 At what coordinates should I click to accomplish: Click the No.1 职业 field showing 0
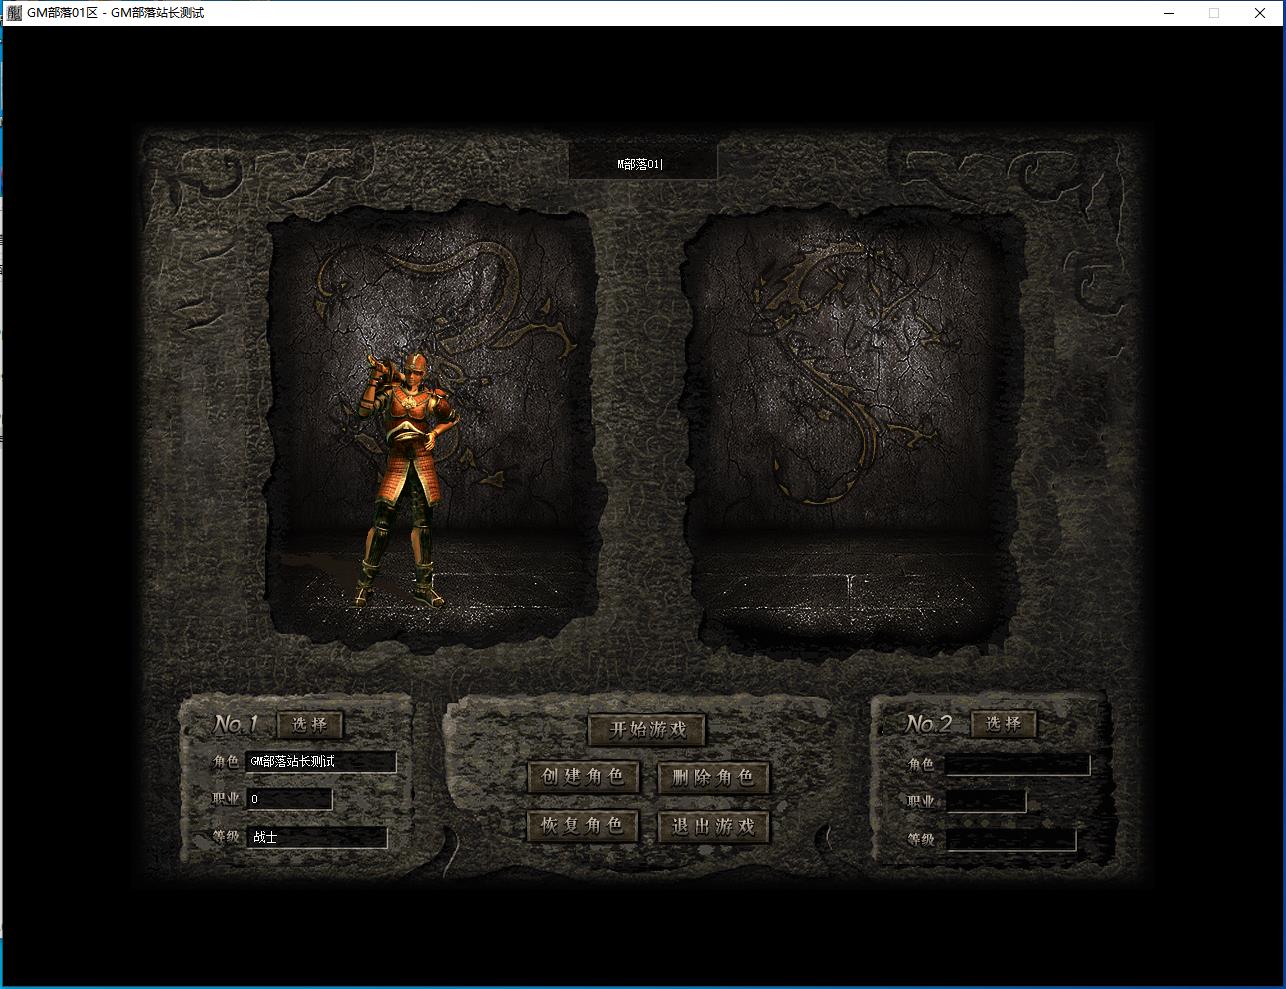click(x=289, y=799)
